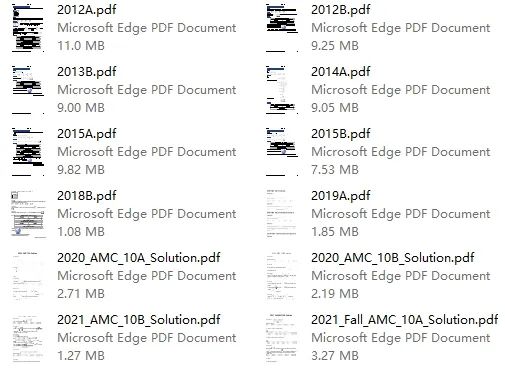
Task: Click the 2014A.pdf file name text
Action: point(341,72)
